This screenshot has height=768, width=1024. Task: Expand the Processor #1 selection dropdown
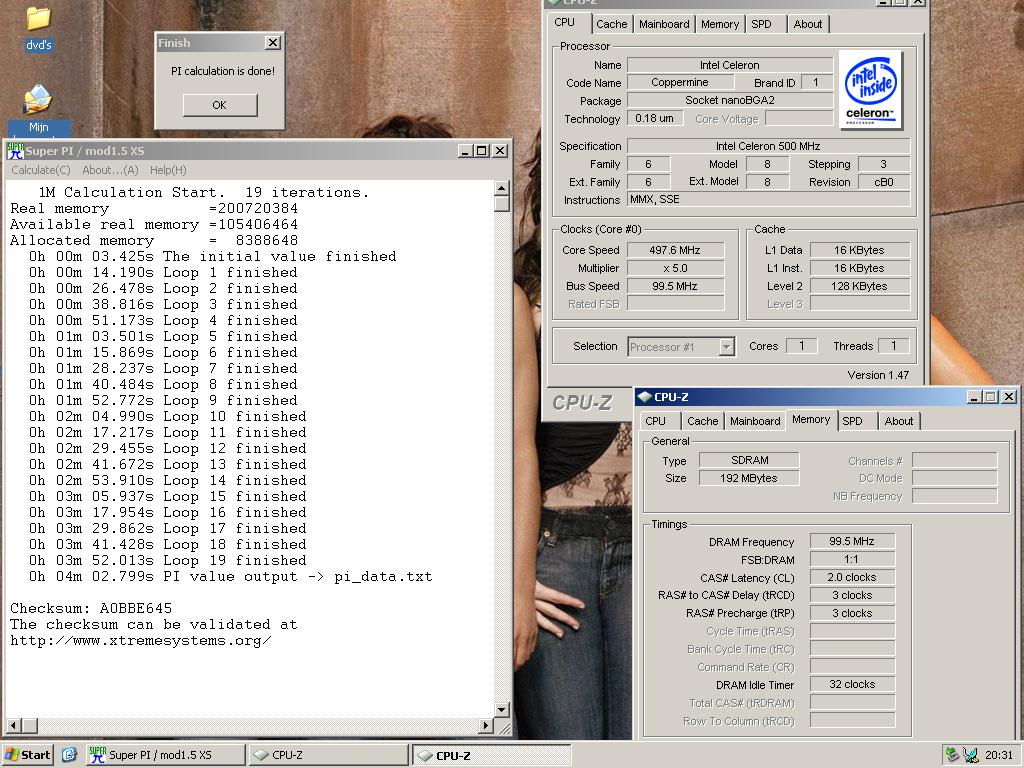[726, 347]
